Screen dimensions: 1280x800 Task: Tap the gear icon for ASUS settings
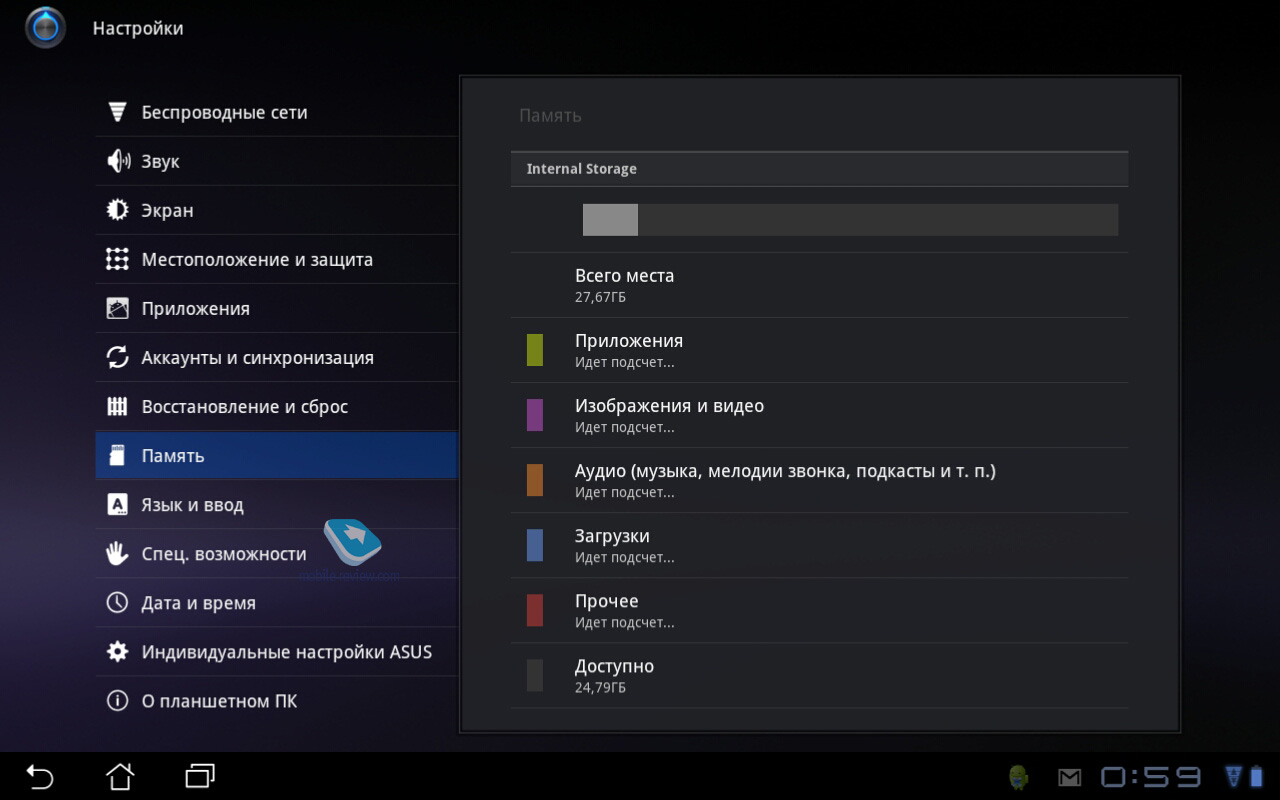[x=118, y=652]
